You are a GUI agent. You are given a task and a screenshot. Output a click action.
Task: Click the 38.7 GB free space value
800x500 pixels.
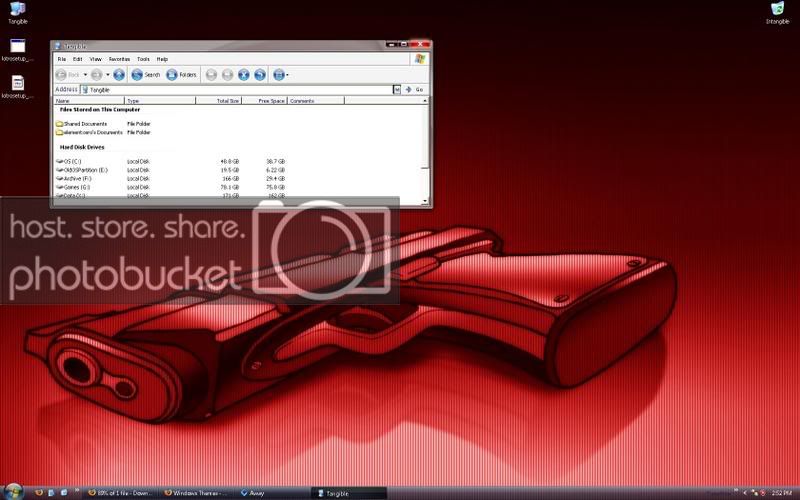(276, 161)
